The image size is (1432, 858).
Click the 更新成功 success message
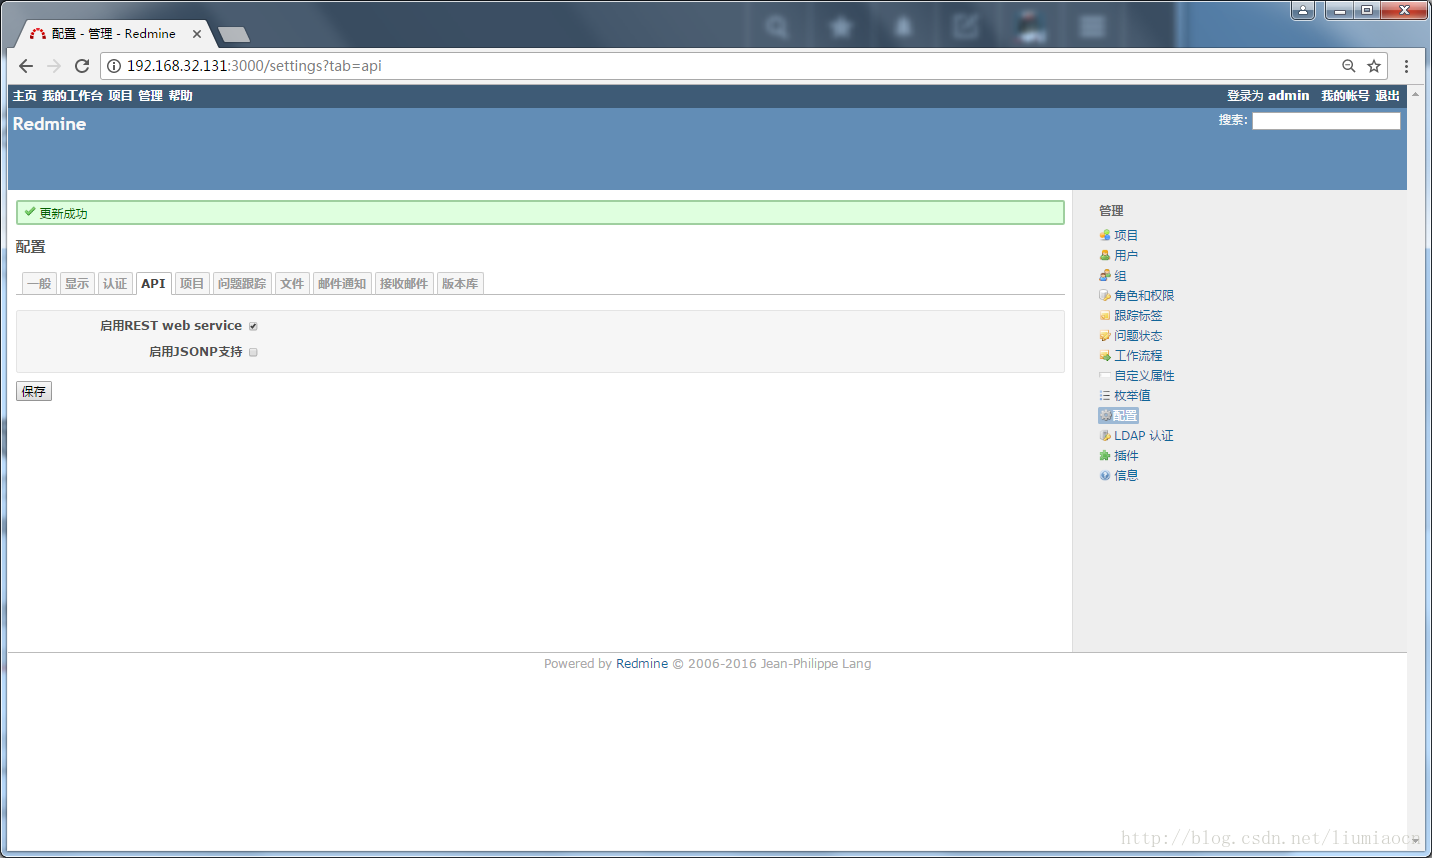click(540, 213)
